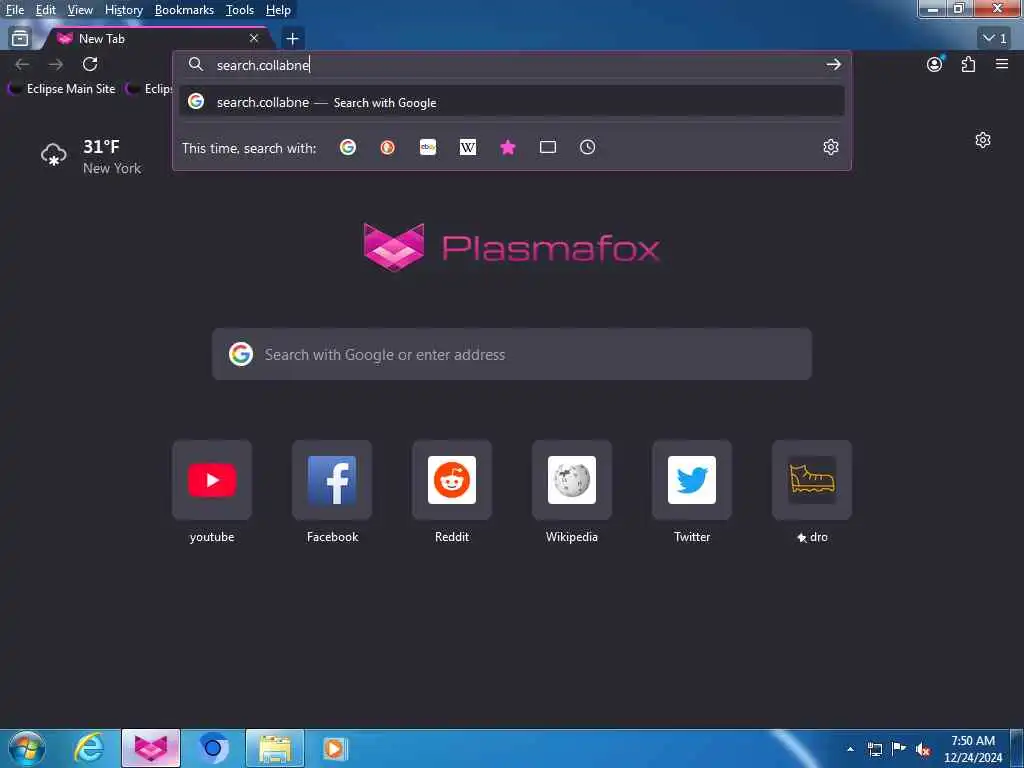The width and height of the screenshot is (1024, 768).
Task: Open the Bookmarks menu
Action: coord(184,10)
